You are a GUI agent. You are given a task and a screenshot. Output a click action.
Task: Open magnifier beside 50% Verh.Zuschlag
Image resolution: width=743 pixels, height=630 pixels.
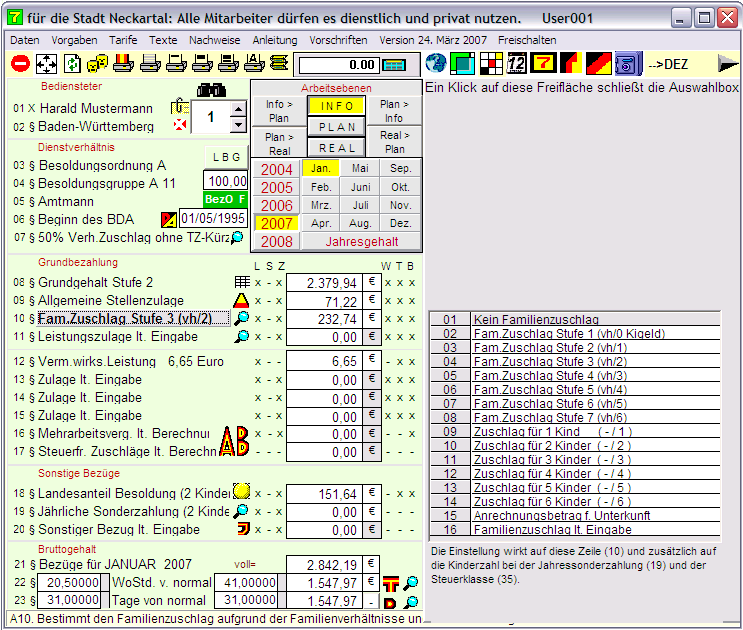click(237, 237)
